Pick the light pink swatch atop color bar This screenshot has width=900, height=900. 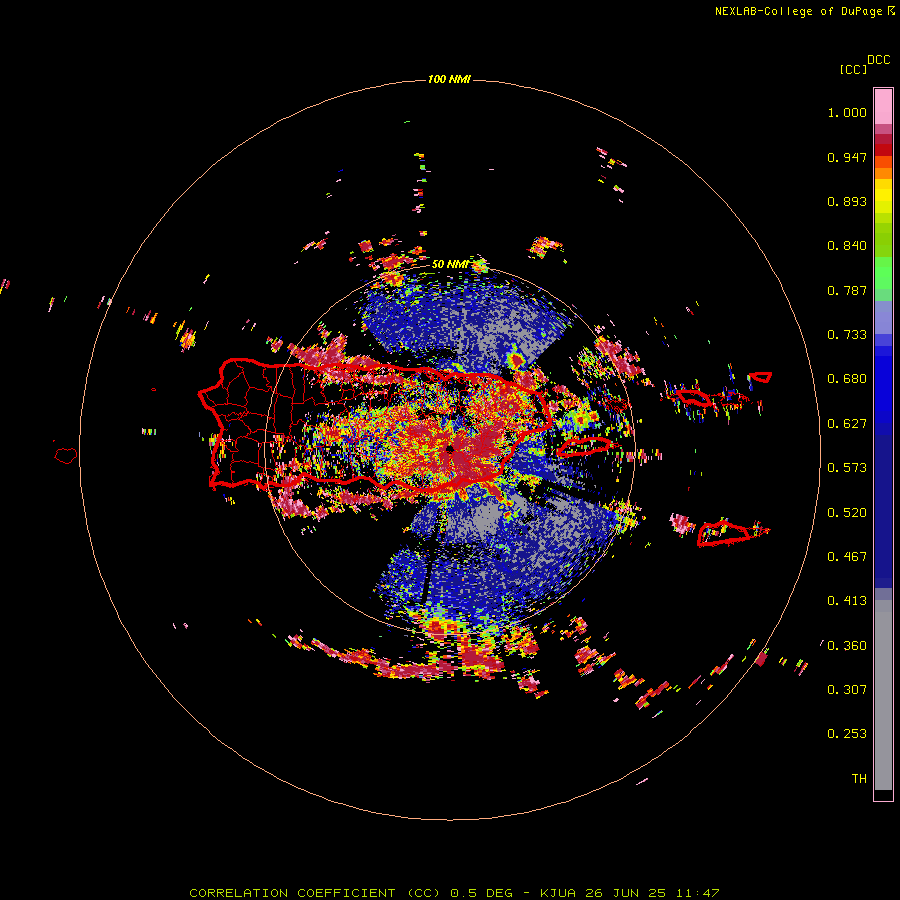[883, 106]
